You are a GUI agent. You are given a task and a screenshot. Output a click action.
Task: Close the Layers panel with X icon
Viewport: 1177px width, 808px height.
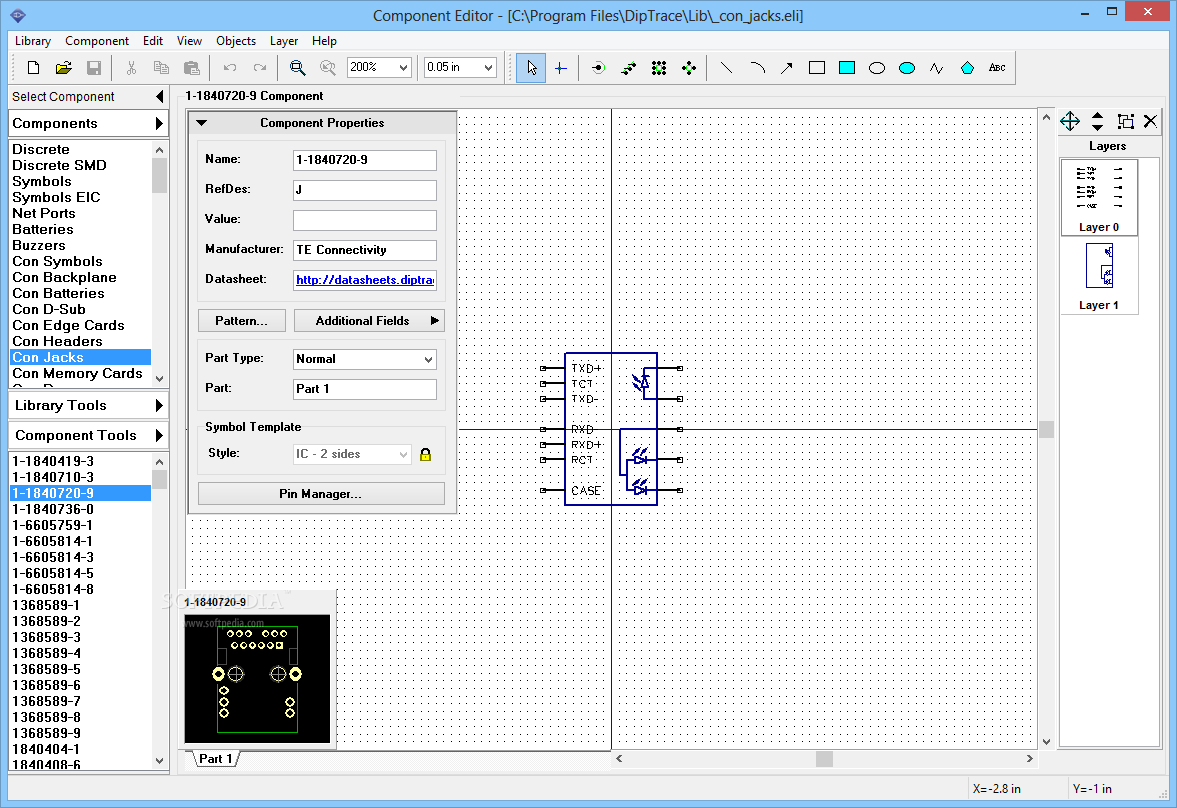tap(1150, 121)
